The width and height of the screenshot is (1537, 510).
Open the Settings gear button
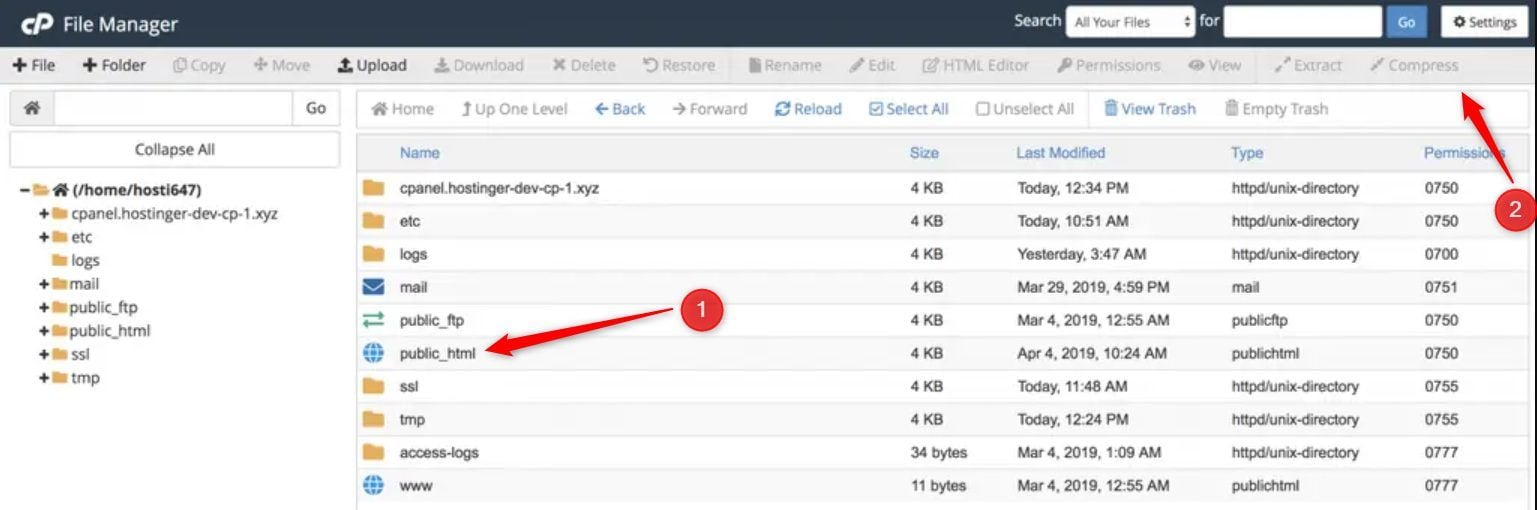(x=1484, y=22)
